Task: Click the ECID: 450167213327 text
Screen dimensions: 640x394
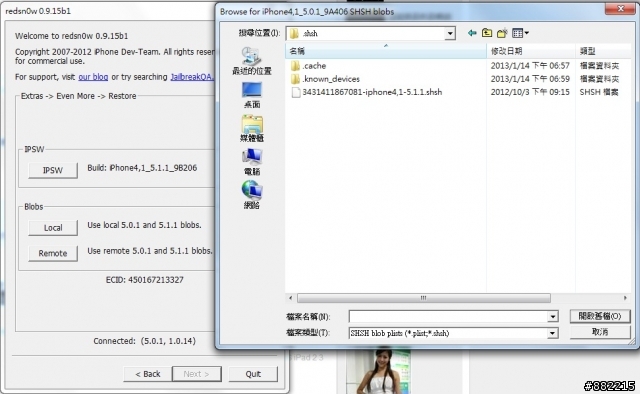Action: point(144,280)
